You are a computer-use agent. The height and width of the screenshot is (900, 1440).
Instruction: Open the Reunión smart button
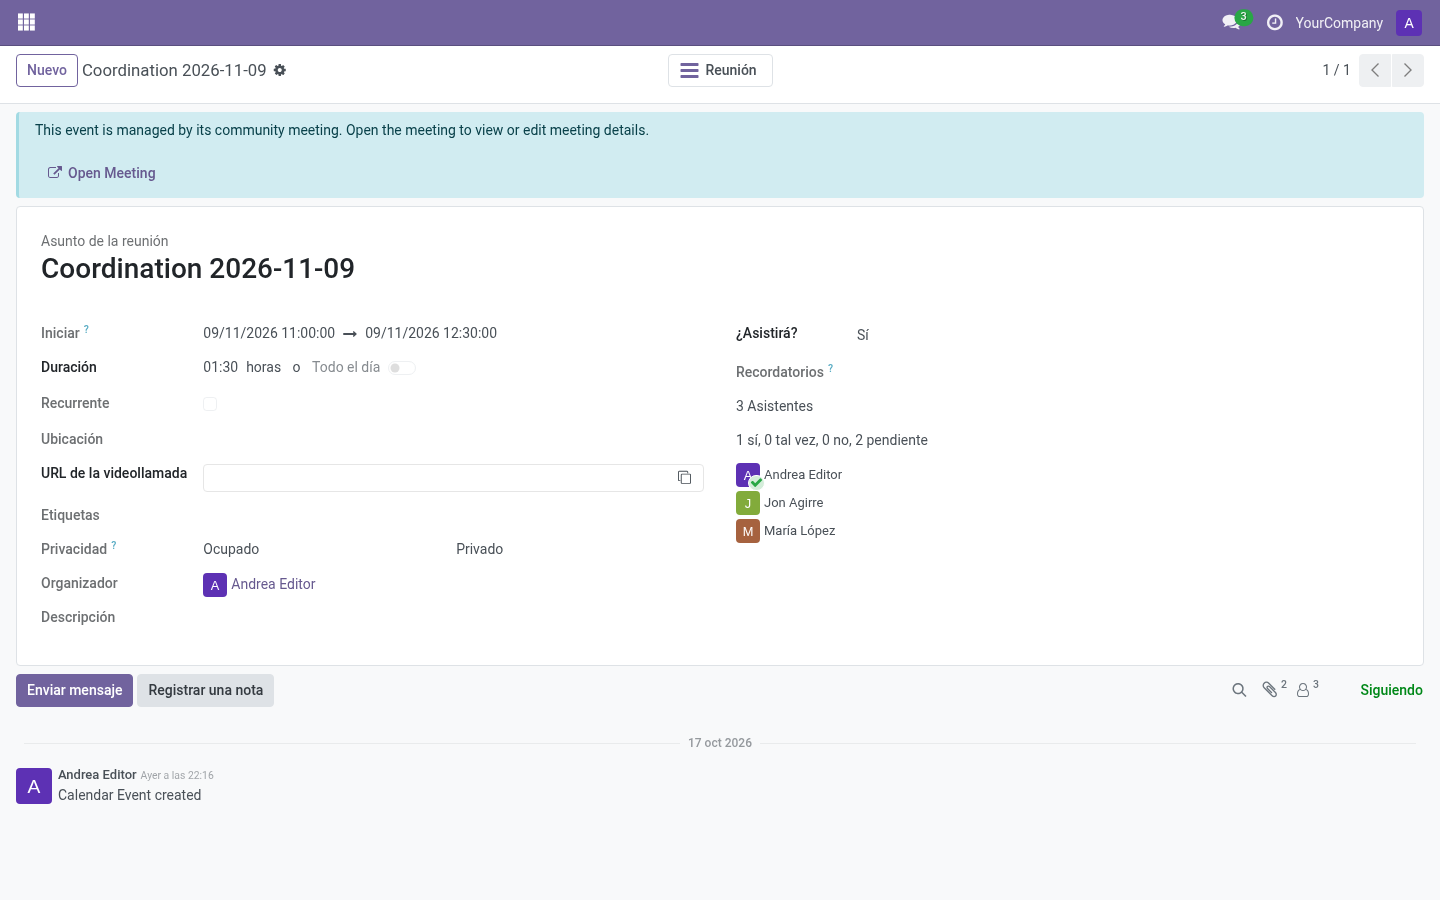coord(720,70)
